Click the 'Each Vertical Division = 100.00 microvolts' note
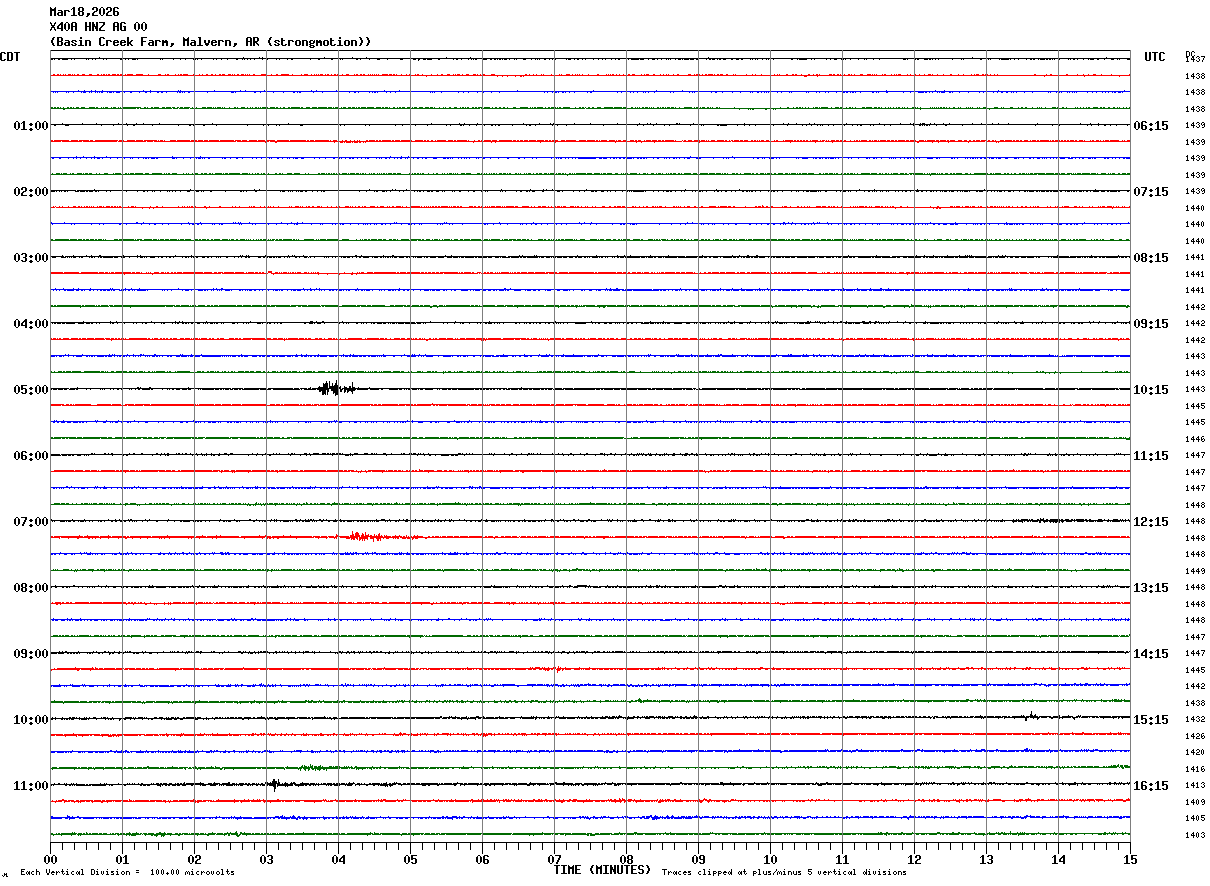 tap(127, 873)
